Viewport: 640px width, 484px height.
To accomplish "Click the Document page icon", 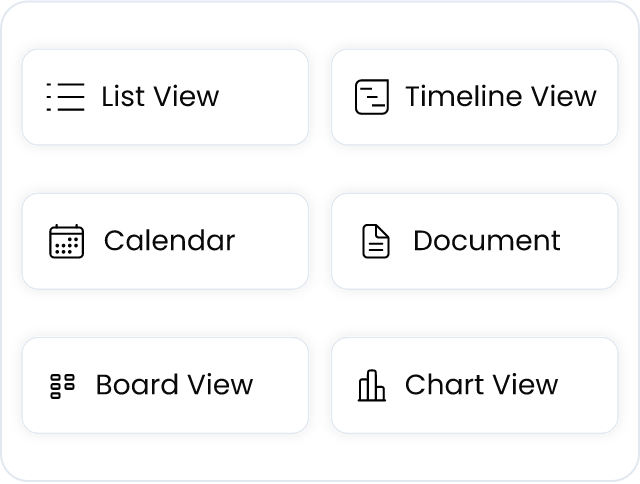I will pos(376,241).
